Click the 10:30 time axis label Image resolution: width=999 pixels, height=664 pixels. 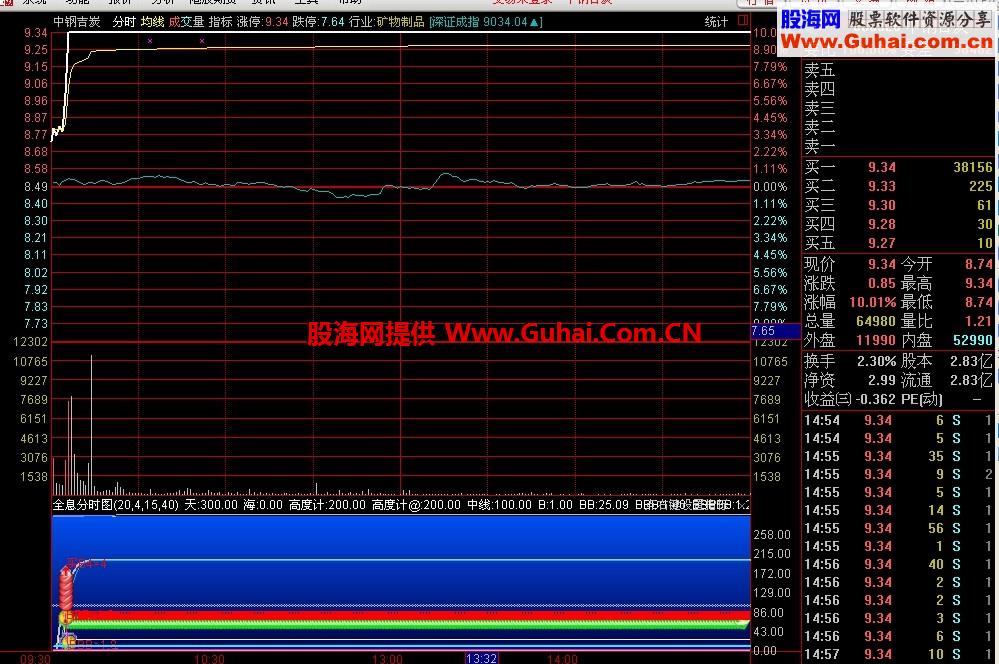click(x=209, y=659)
